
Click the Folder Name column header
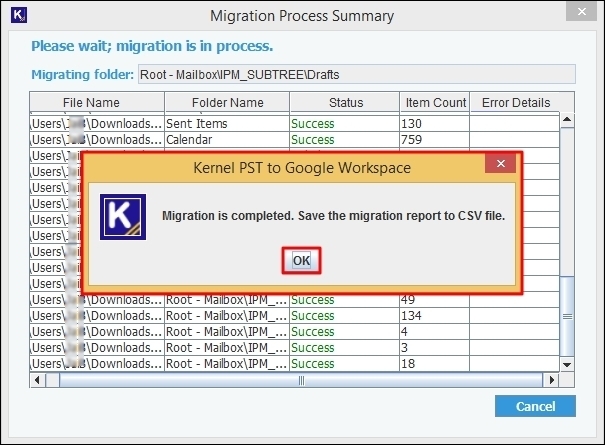coord(227,103)
